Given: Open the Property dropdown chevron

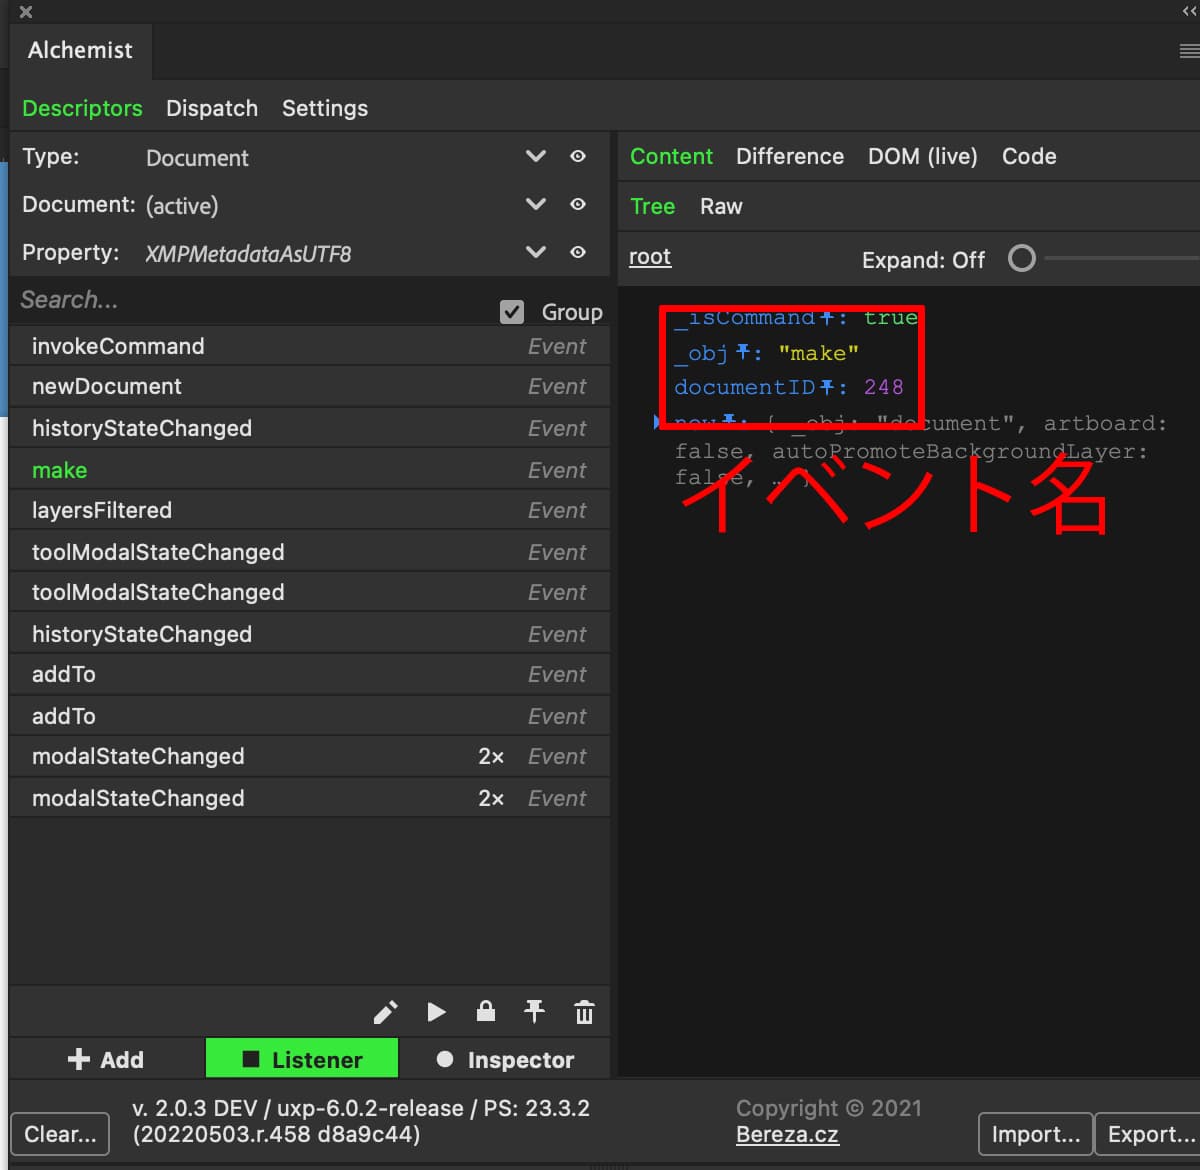Looking at the screenshot, I should [x=536, y=252].
